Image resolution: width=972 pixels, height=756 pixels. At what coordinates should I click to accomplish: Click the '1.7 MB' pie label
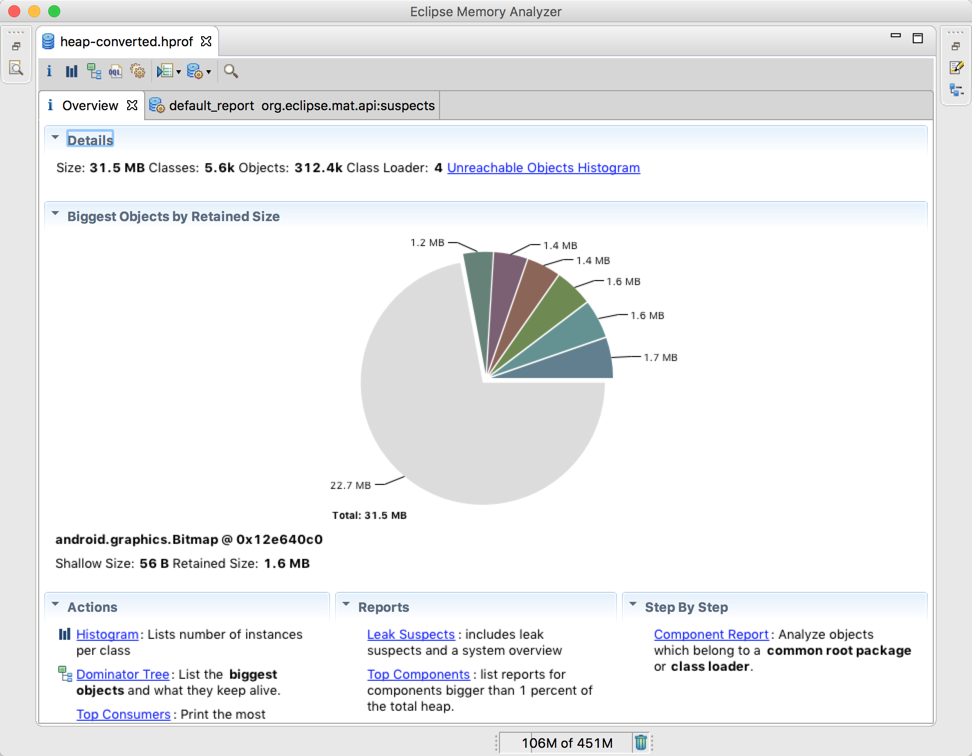pos(661,358)
